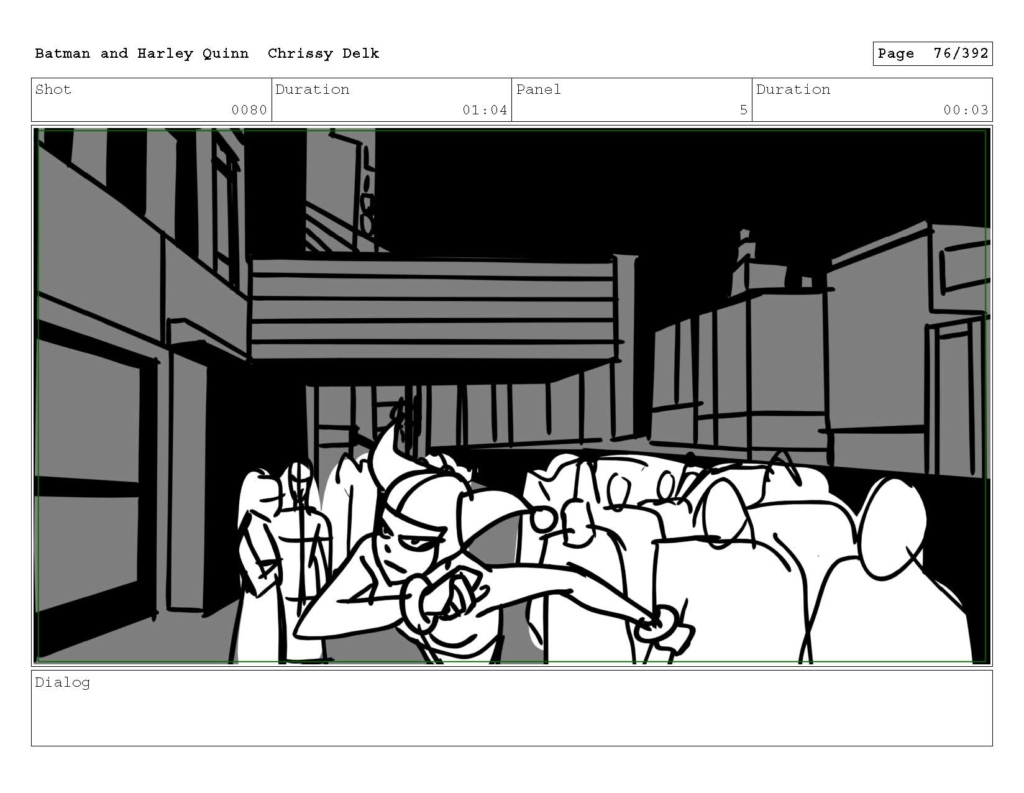Select the shot number '0080'

(249, 110)
